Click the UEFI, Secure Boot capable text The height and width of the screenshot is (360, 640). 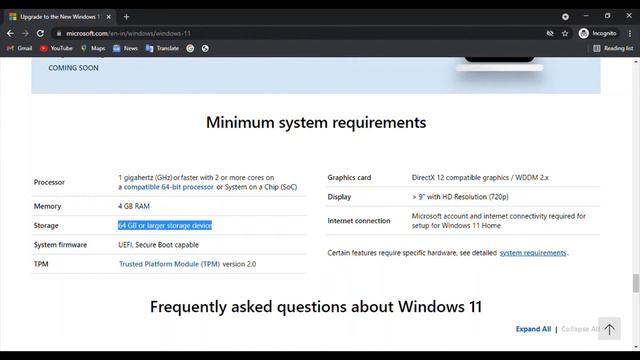[x=158, y=245]
